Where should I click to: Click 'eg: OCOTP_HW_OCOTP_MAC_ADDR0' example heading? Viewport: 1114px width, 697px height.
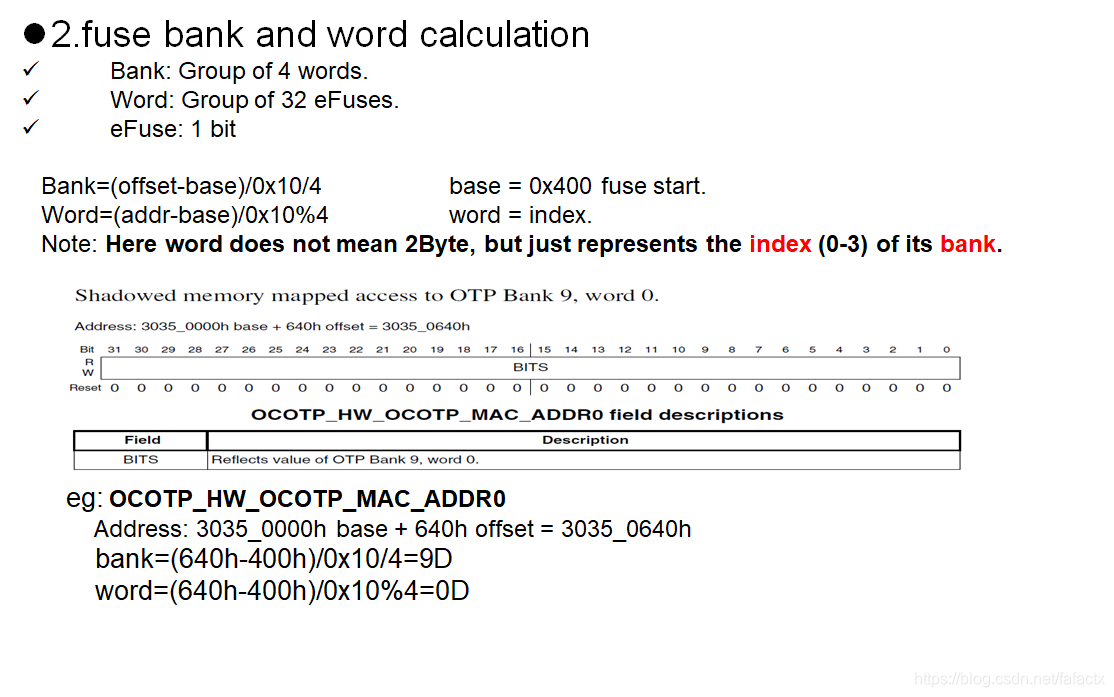tap(286, 499)
